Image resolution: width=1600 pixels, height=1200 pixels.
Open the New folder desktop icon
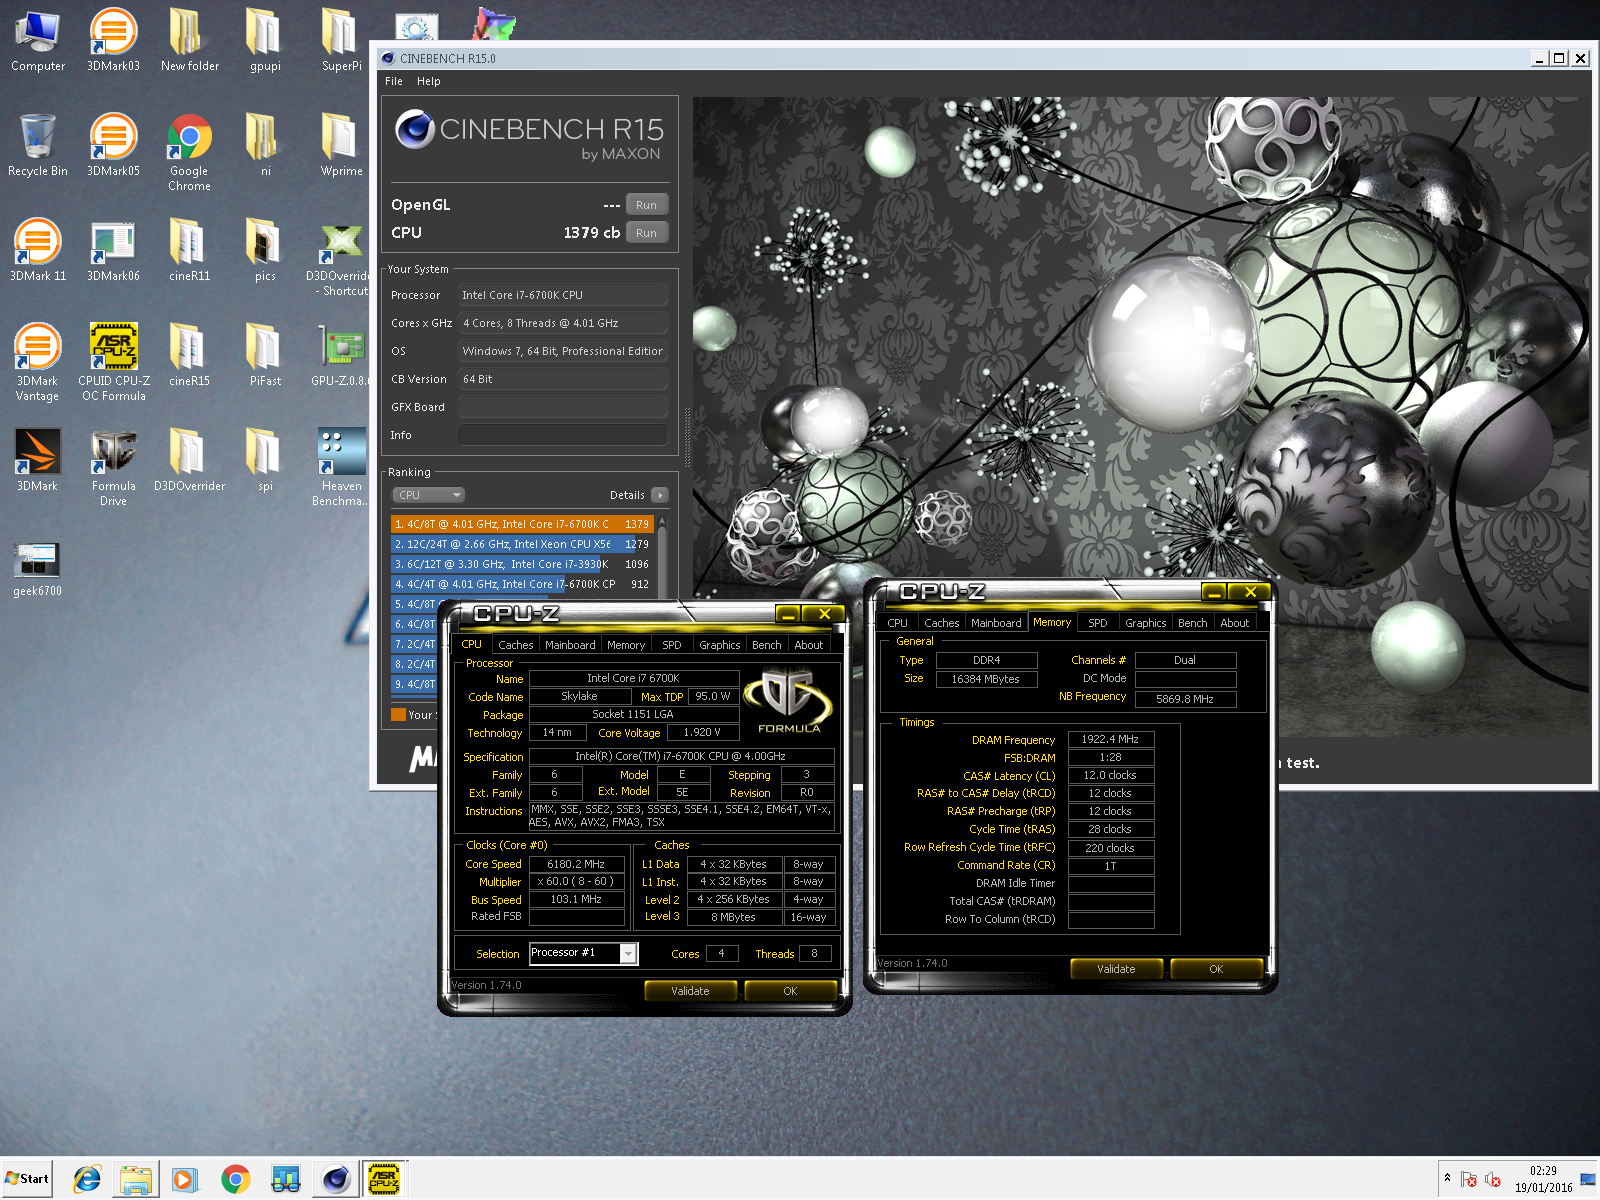[189, 40]
